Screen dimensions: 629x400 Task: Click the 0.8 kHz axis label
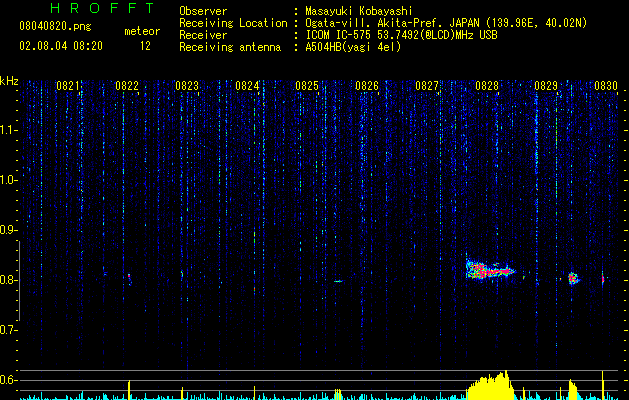(8, 280)
